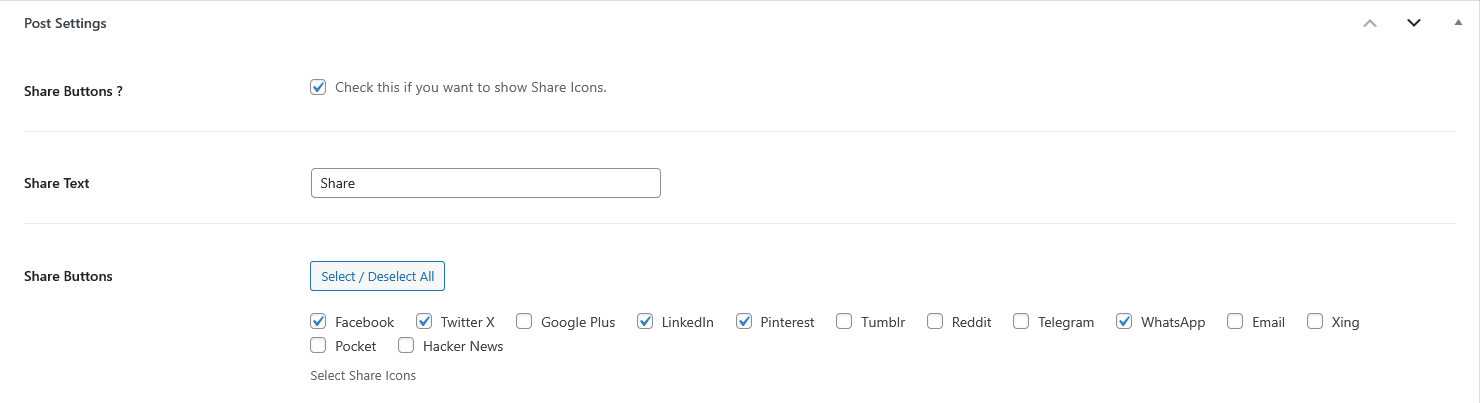Enable the Xing share checkbox
The width and height of the screenshot is (1480, 403).
click(x=1315, y=322)
